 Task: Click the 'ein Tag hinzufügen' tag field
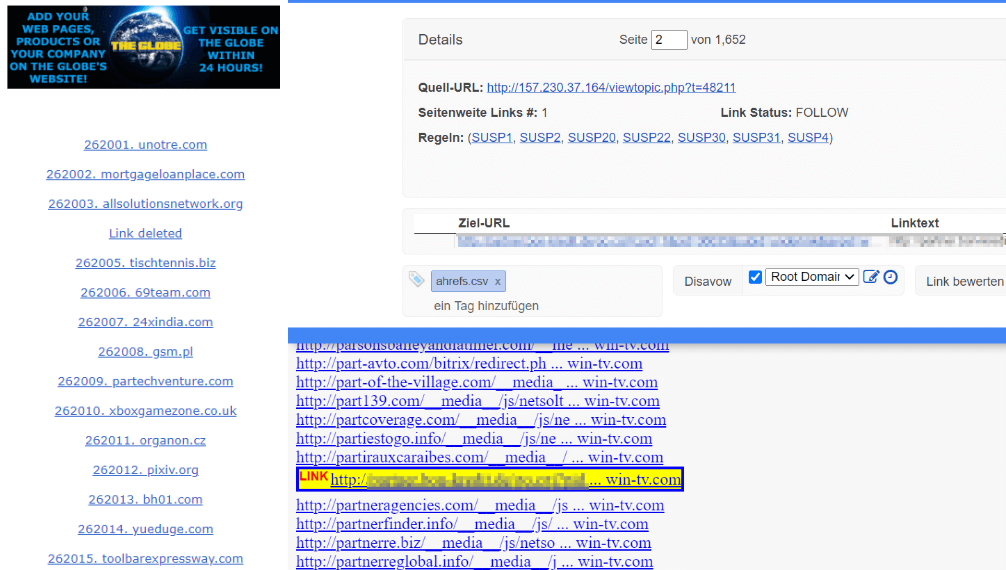tap(486, 306)
